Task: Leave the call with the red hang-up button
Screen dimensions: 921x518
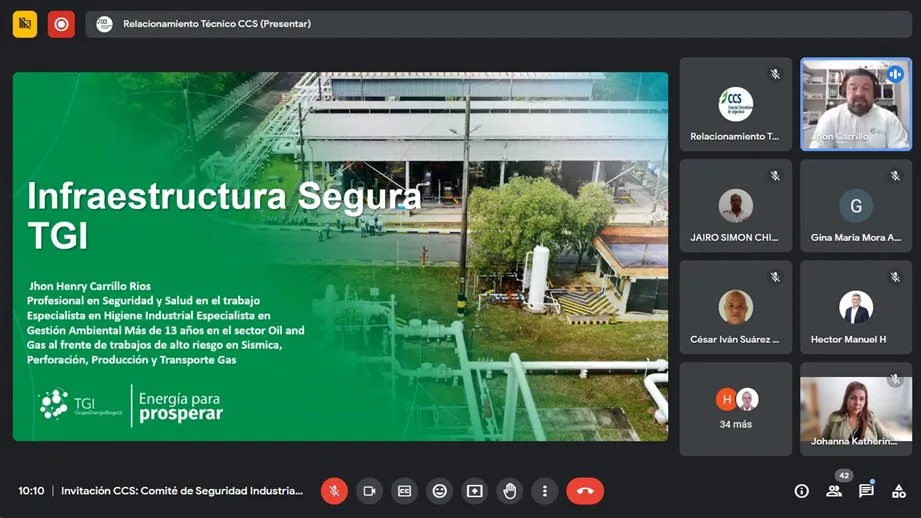Action: 585,491
